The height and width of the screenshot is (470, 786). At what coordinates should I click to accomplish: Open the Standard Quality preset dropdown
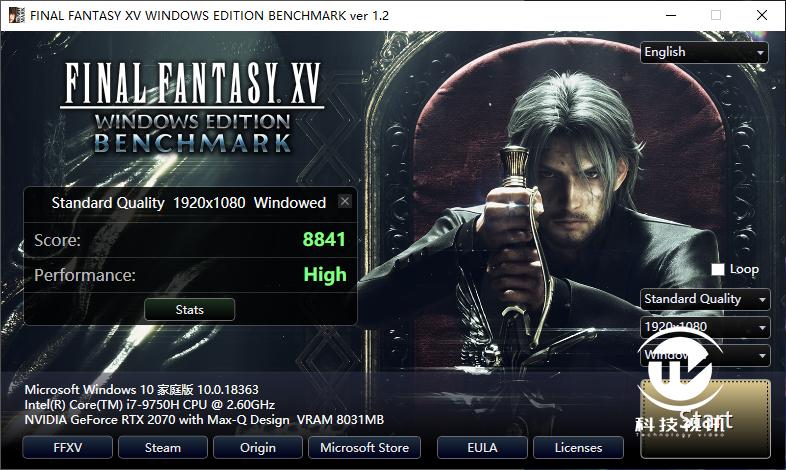point(705,299)
